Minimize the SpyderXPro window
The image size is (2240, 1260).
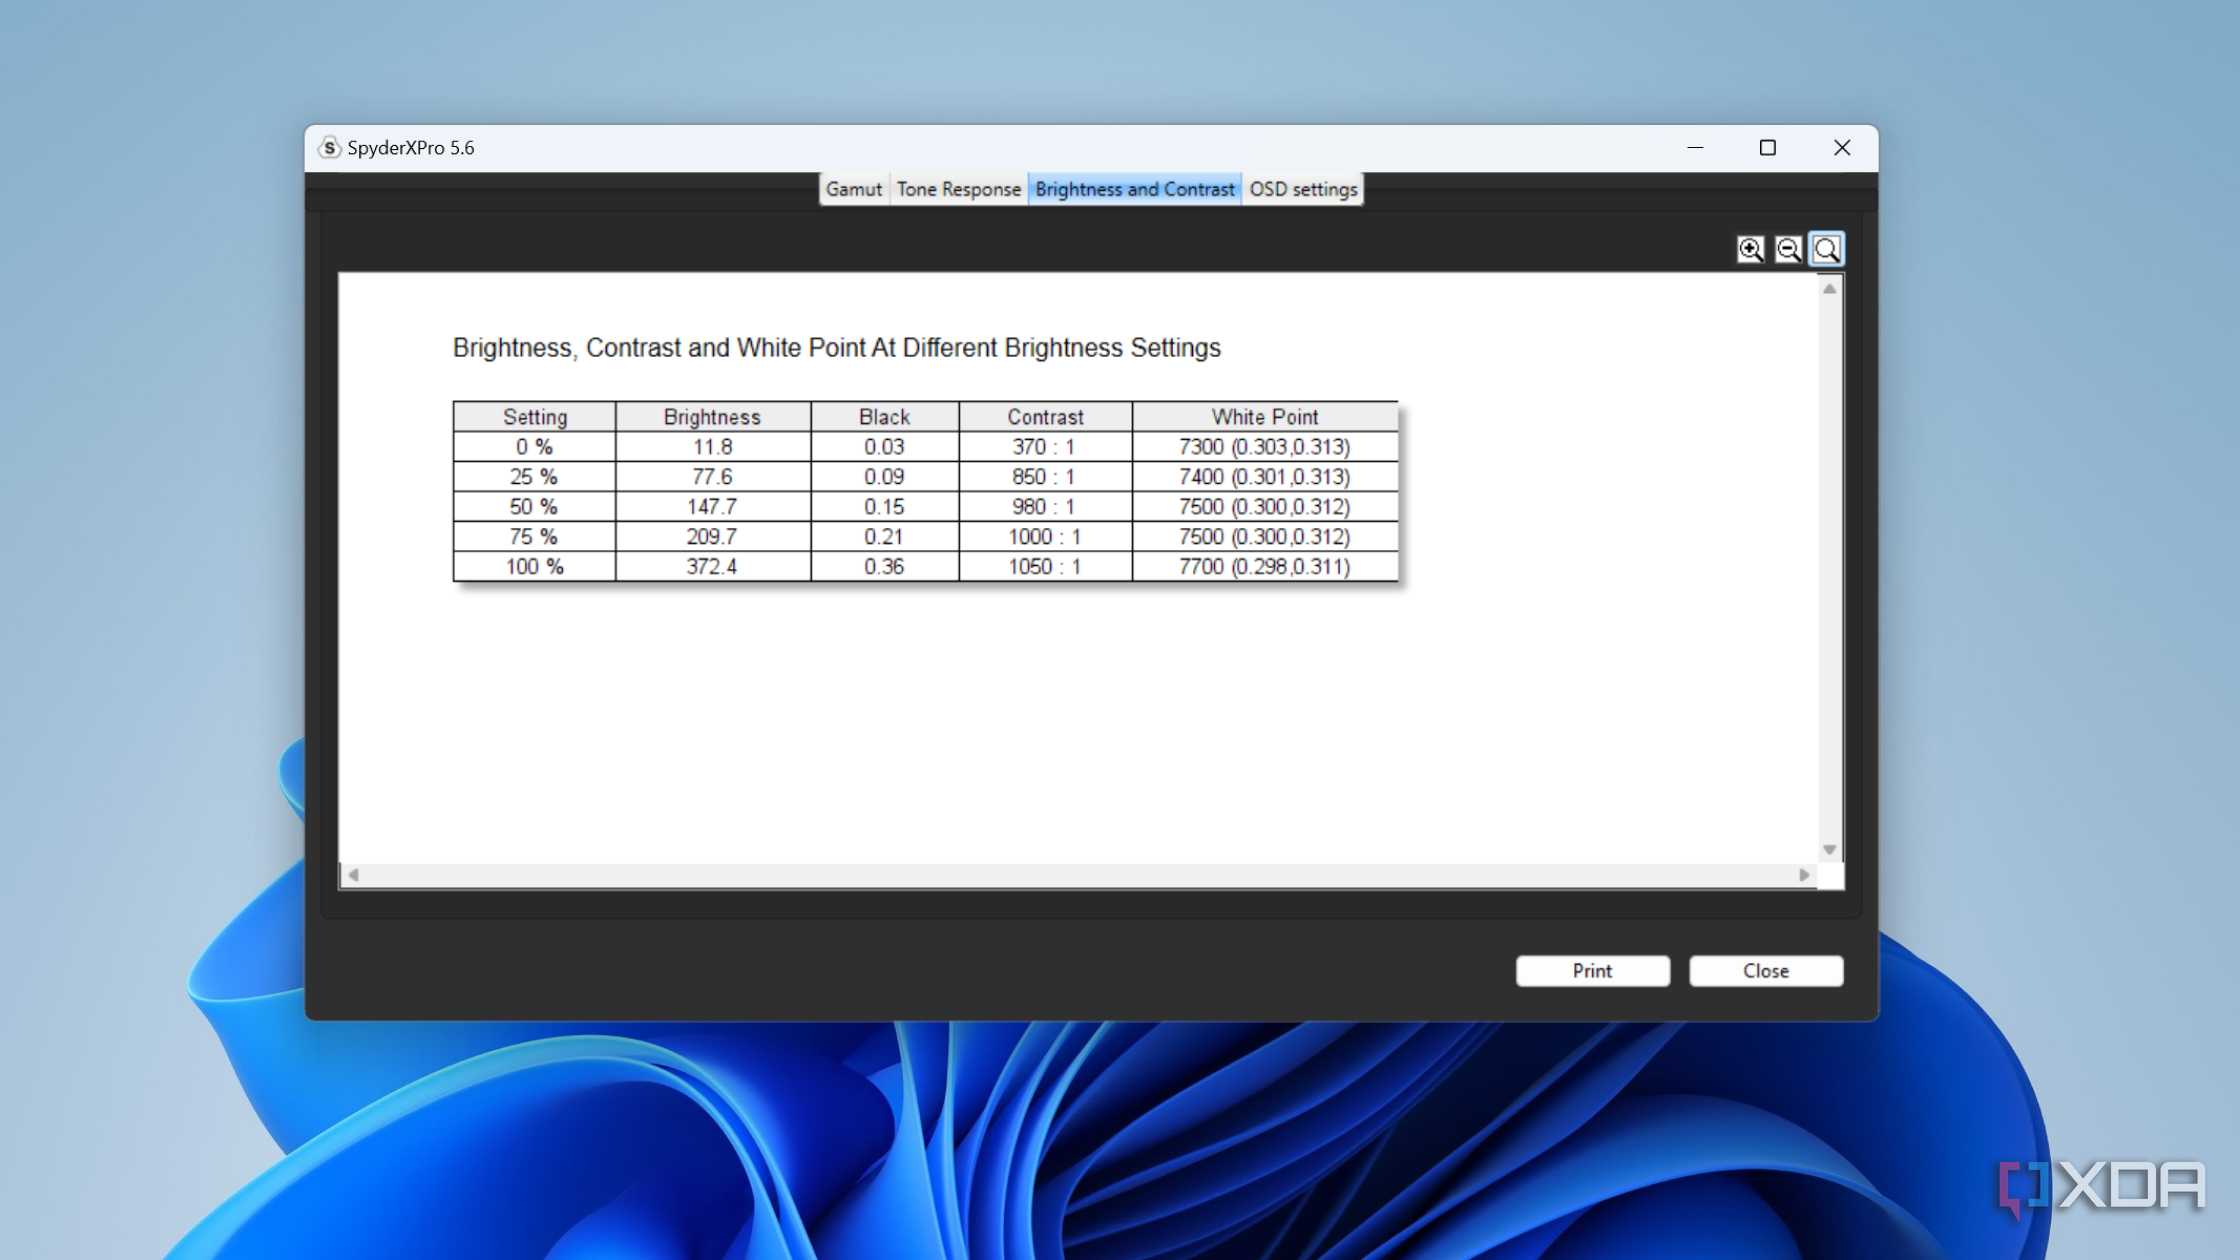[1695, 148]
